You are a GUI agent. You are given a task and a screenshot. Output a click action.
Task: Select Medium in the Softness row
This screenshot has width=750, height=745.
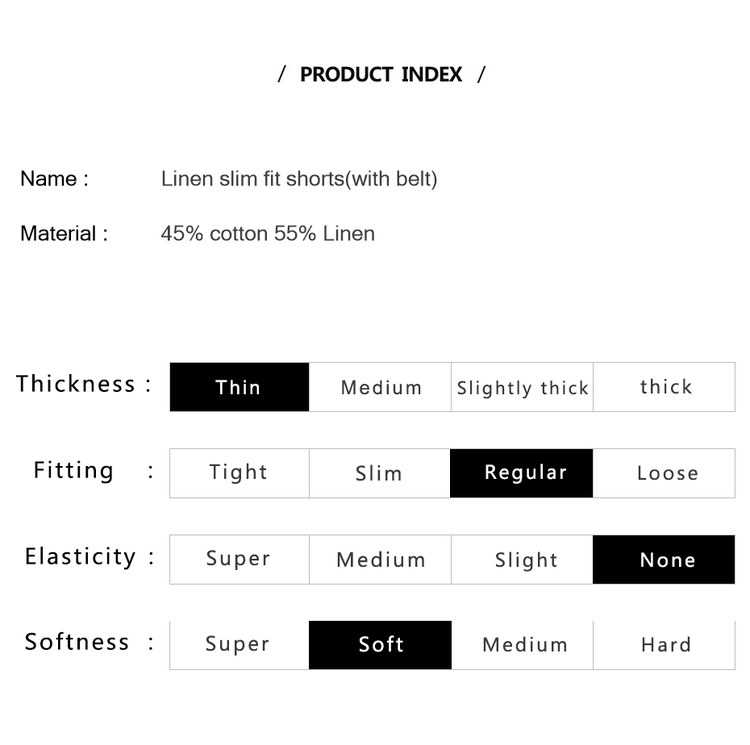tap(522, 645)
